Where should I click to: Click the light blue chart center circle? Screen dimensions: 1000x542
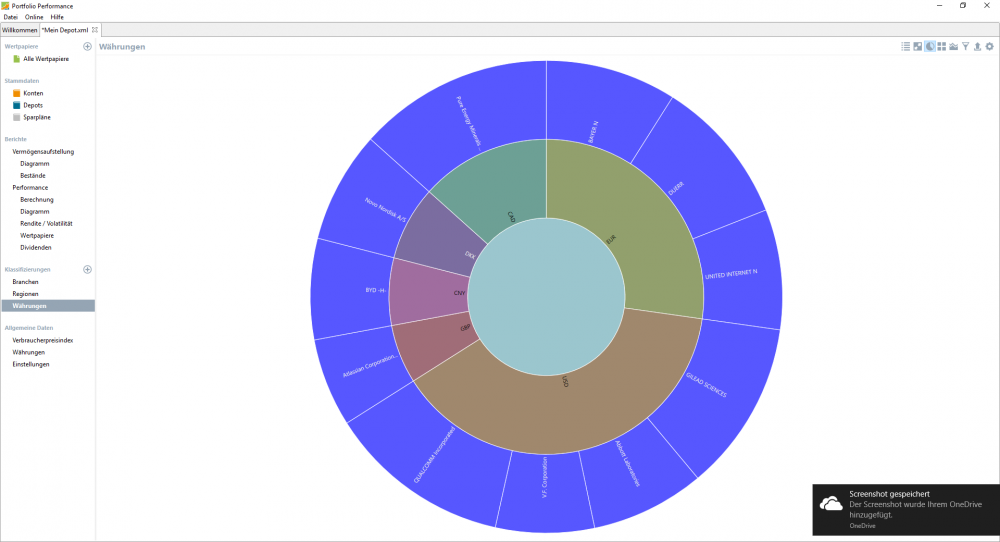[547, 297]
